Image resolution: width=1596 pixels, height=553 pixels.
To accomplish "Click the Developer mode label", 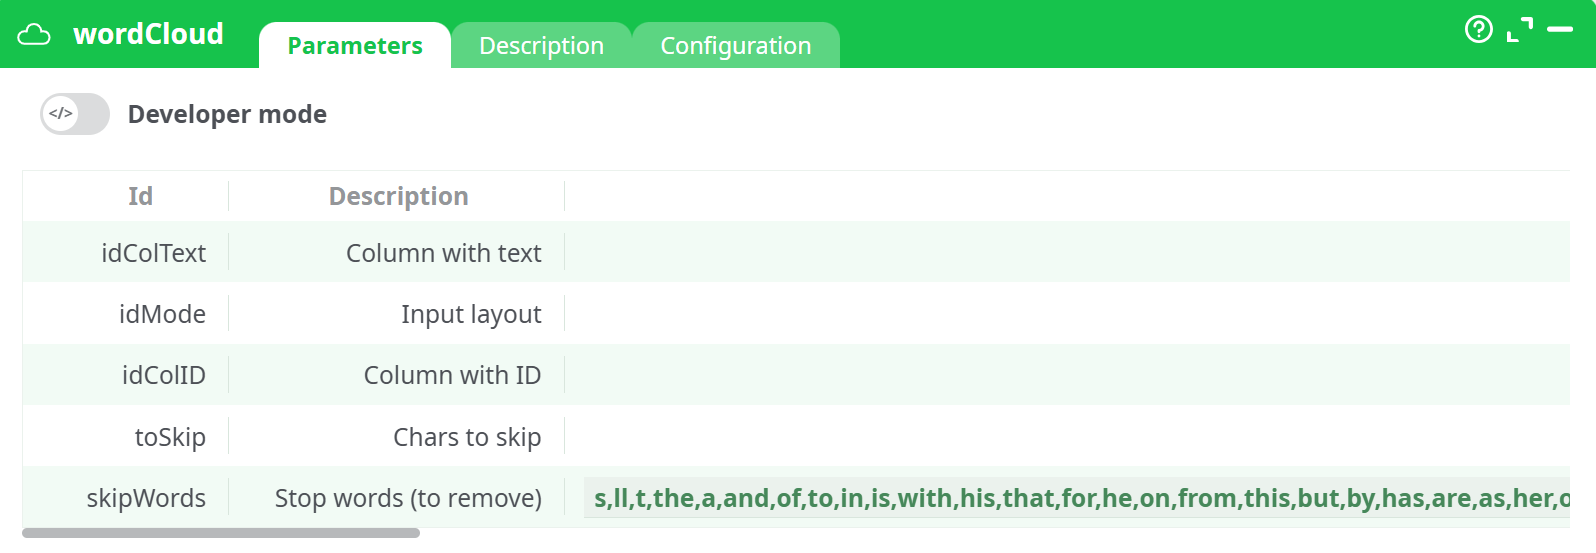I will tap(227, 114).
